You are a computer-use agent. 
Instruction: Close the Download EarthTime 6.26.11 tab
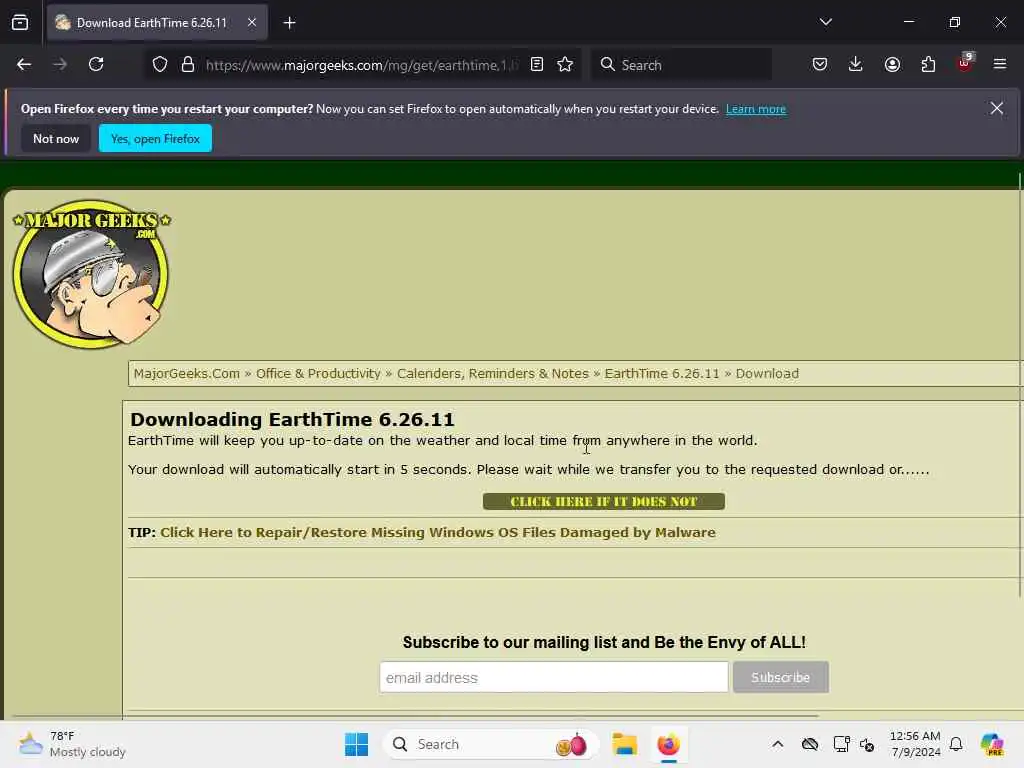[x=252, y=23]
